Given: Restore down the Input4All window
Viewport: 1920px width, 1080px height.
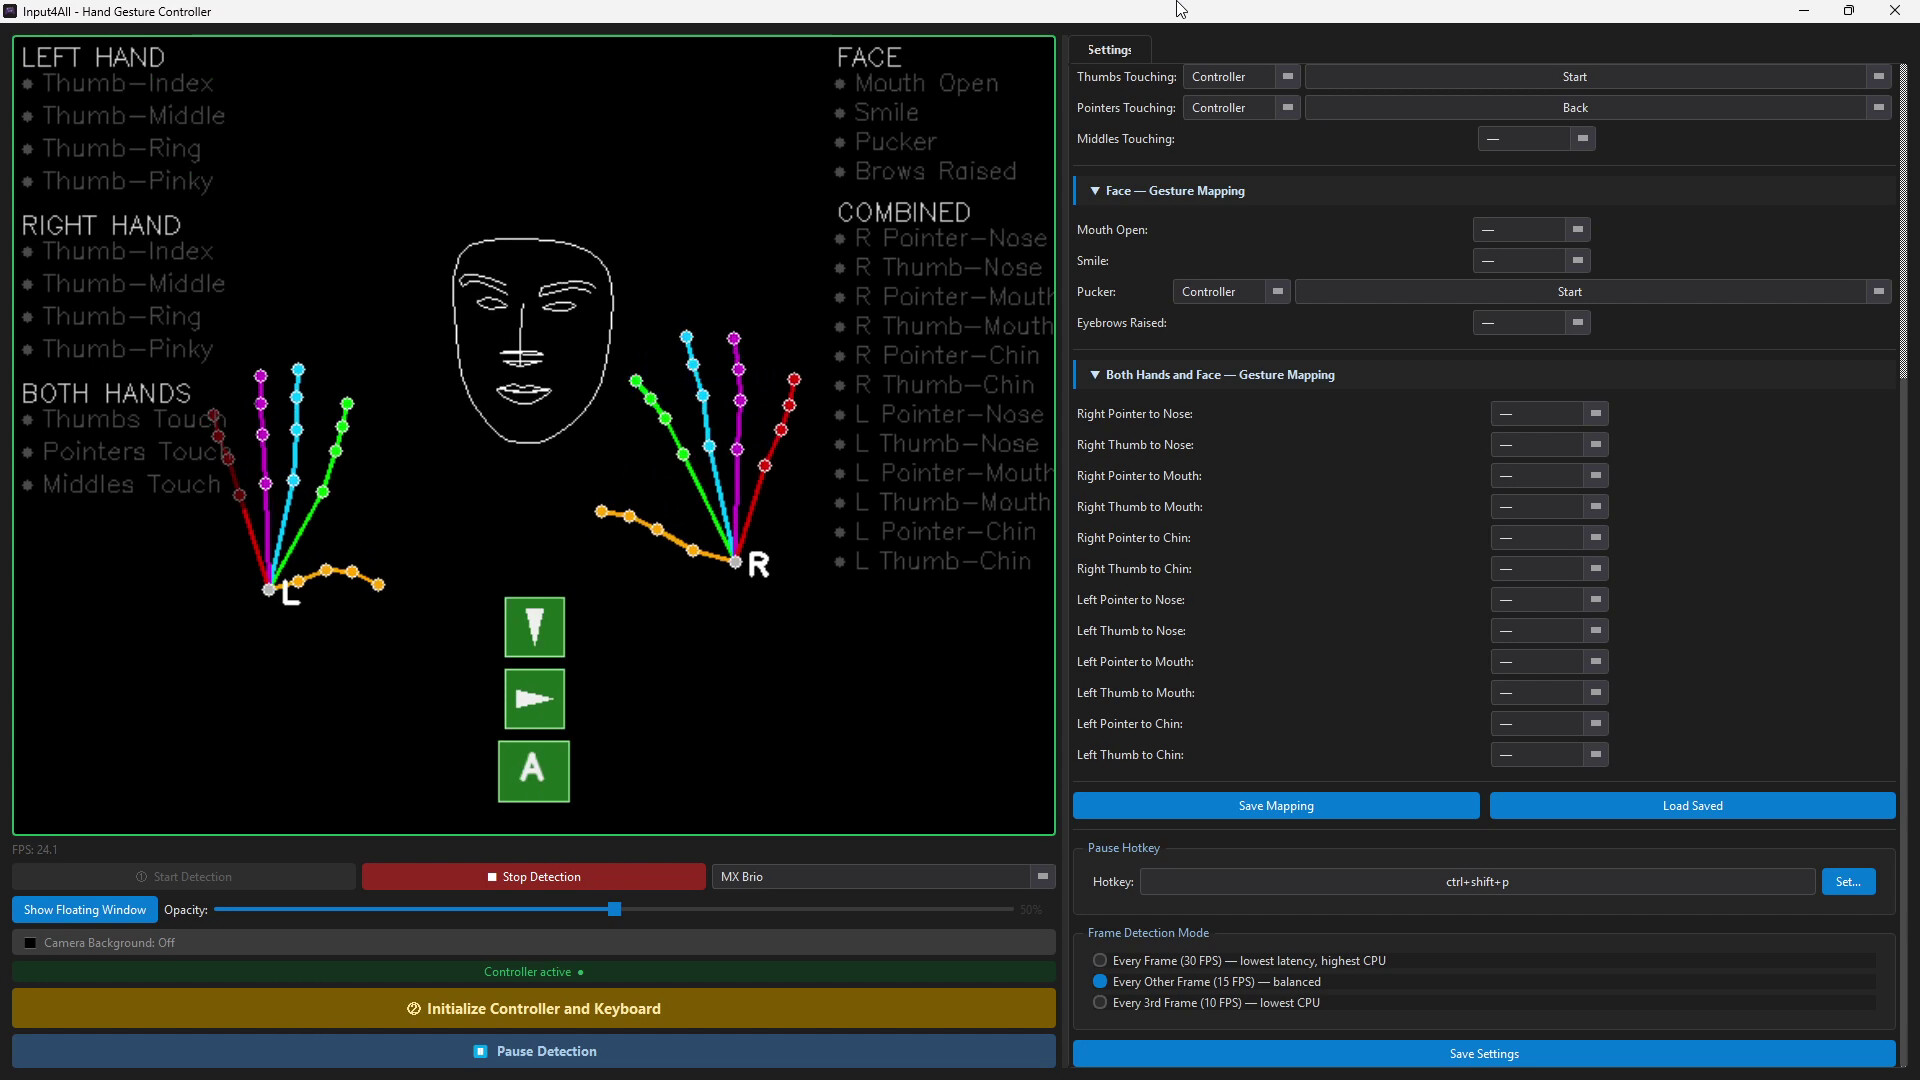Looking at the screenshot, I should click(1849, 11).
